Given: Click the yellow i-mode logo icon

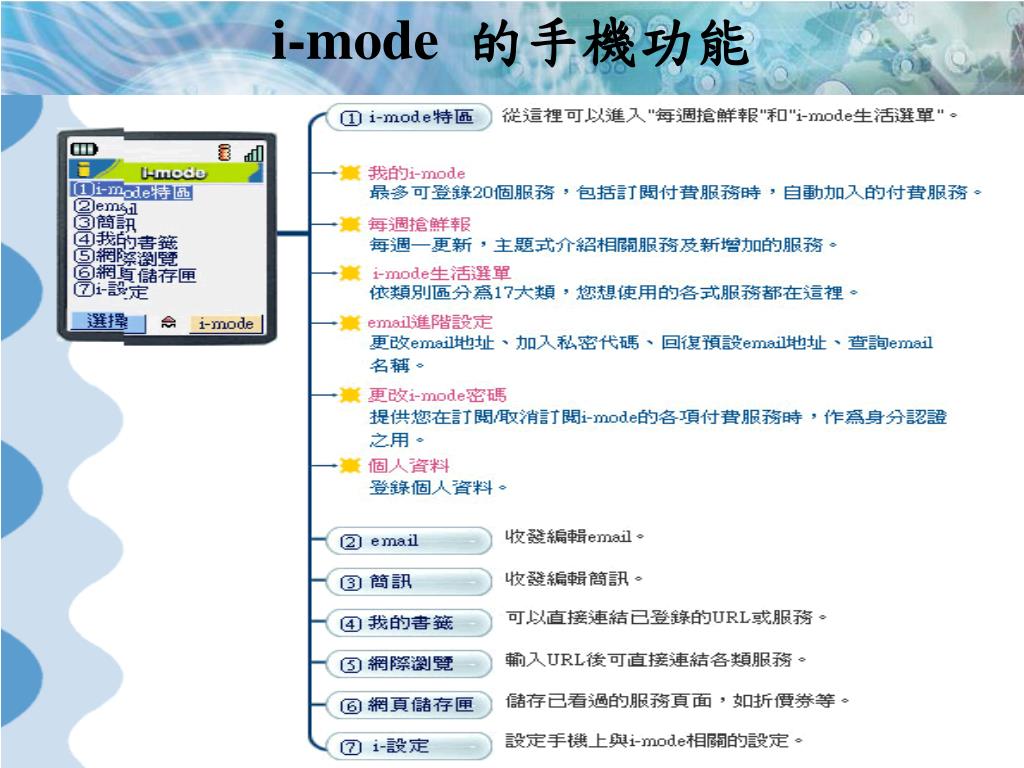Looking at the screenshot, I should (84, 169).
